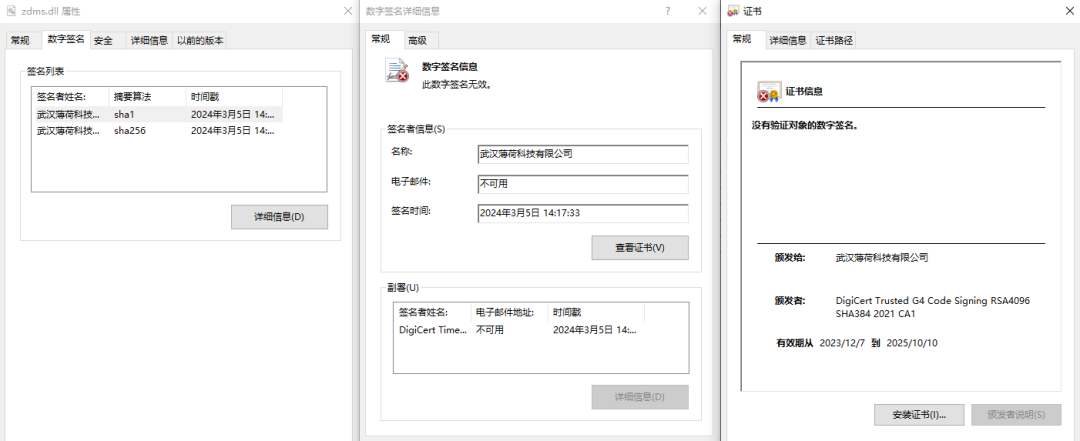This screenshot has width=1080, height=441.
Task: Close the 证书 window
Action: [x=1068, y=11]
